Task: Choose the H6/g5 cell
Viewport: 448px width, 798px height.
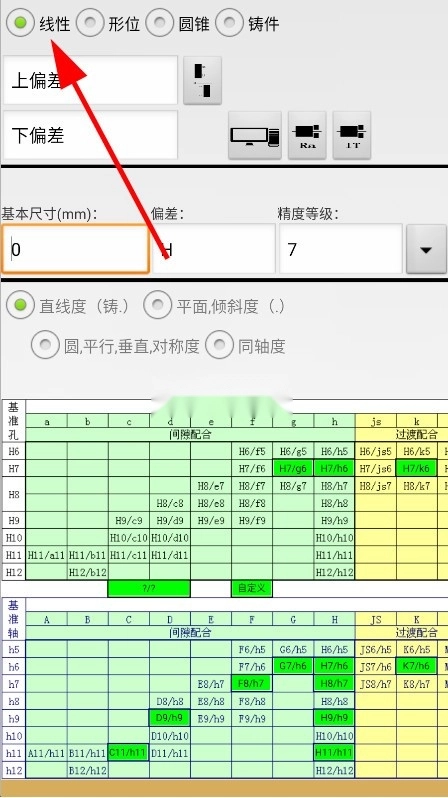Action: coord(293,451)
